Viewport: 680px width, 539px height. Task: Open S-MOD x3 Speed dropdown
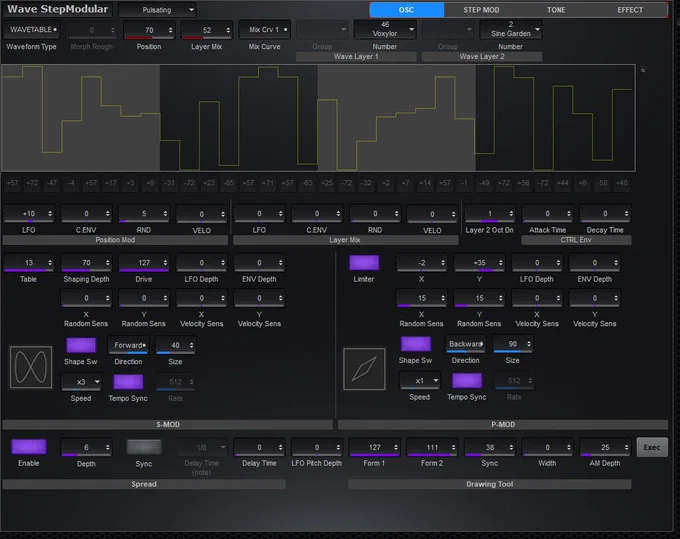(x=81, y=382)
